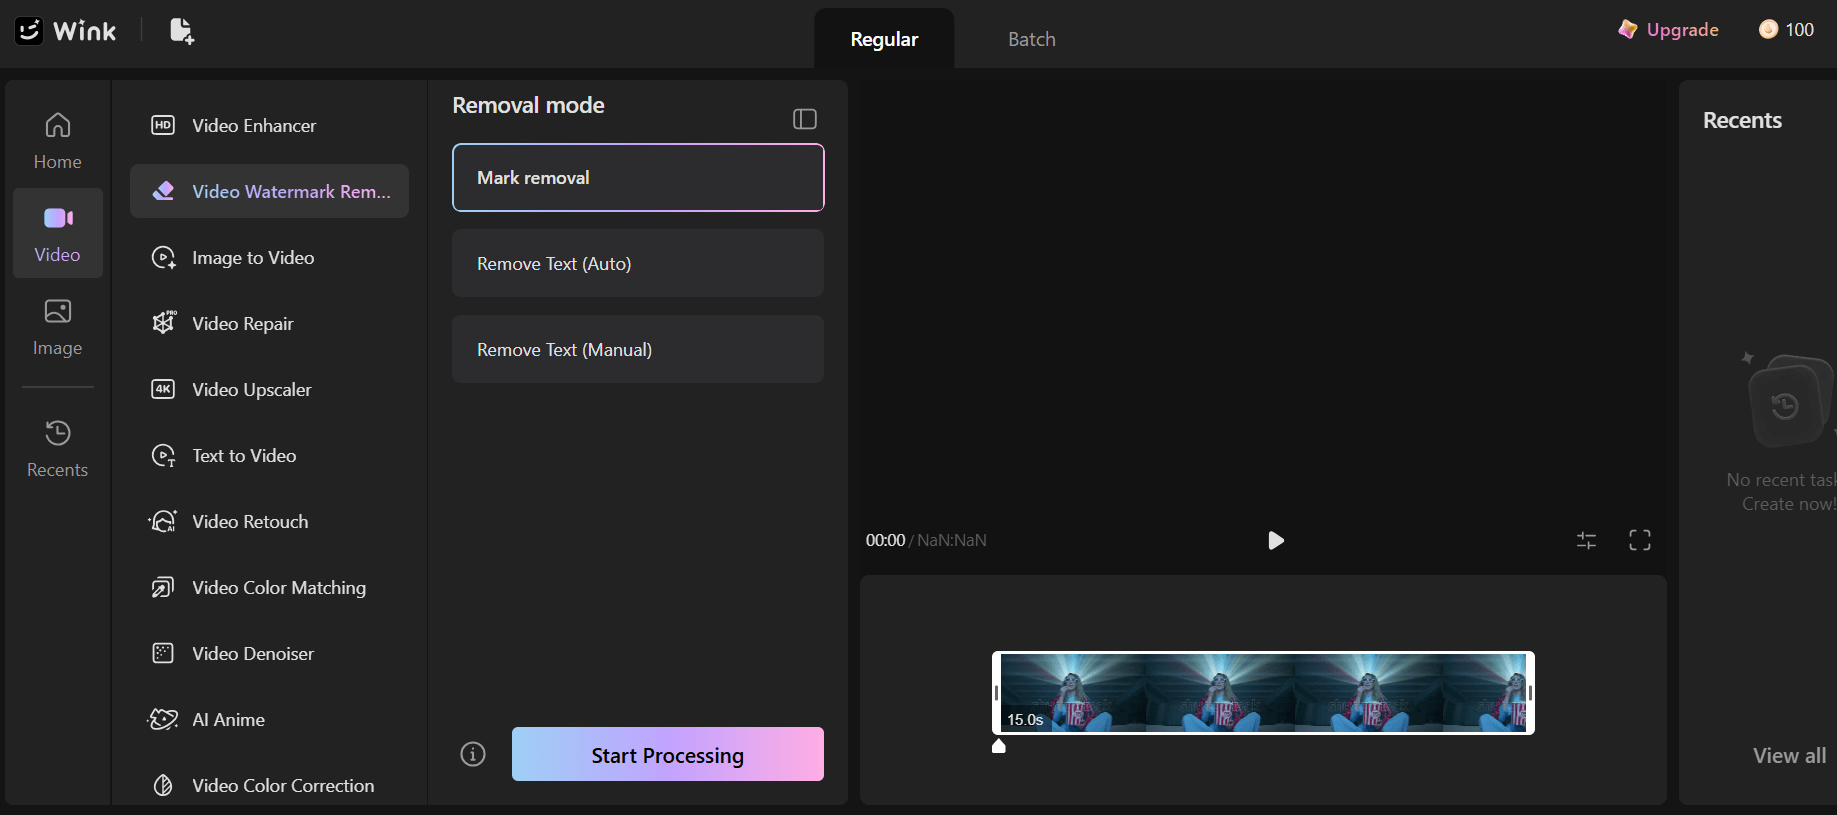Viewport: 1837px width, 815px height.
Task: Click the Video Watermark Remover eraser icon
Action: click(163, 191)
